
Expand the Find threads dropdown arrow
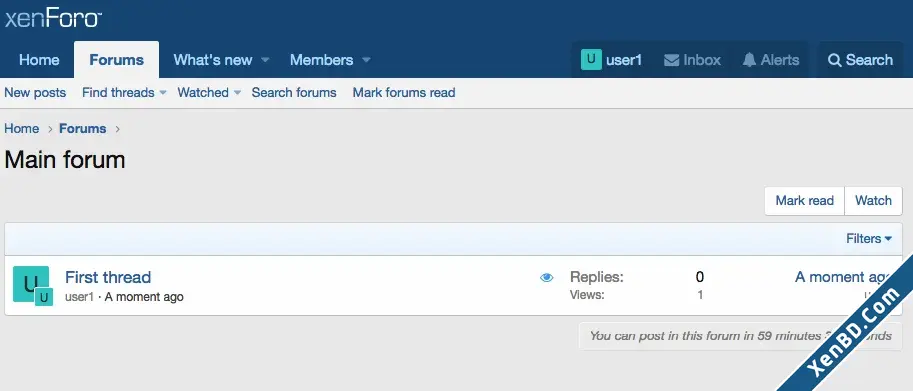coord(163,93)
